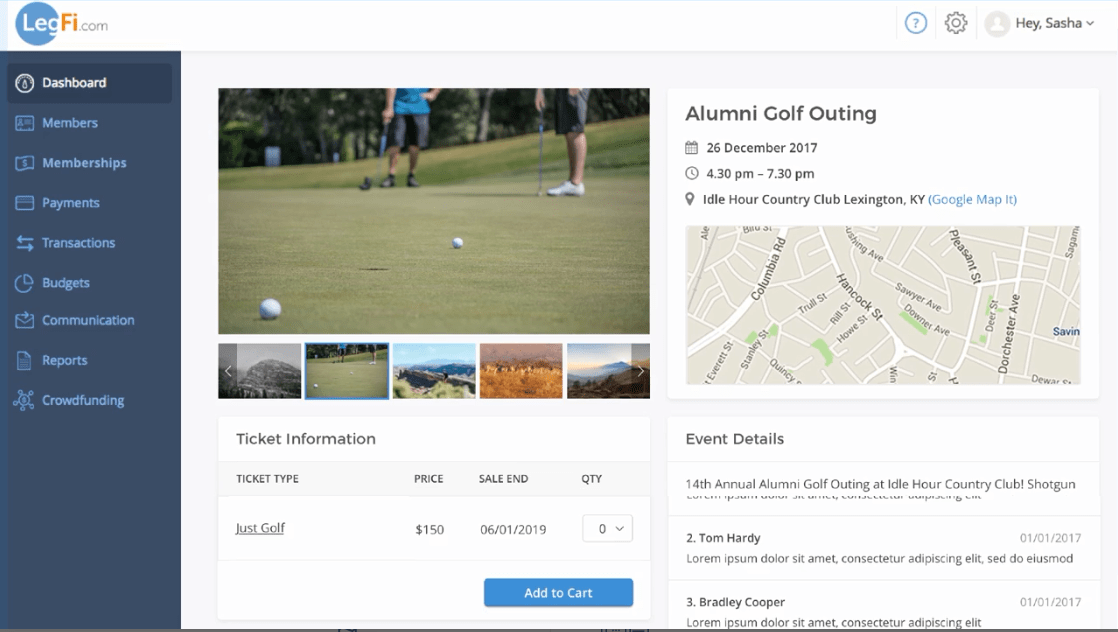Open the Hey, Sasha user dropdown

(1041, 23)
